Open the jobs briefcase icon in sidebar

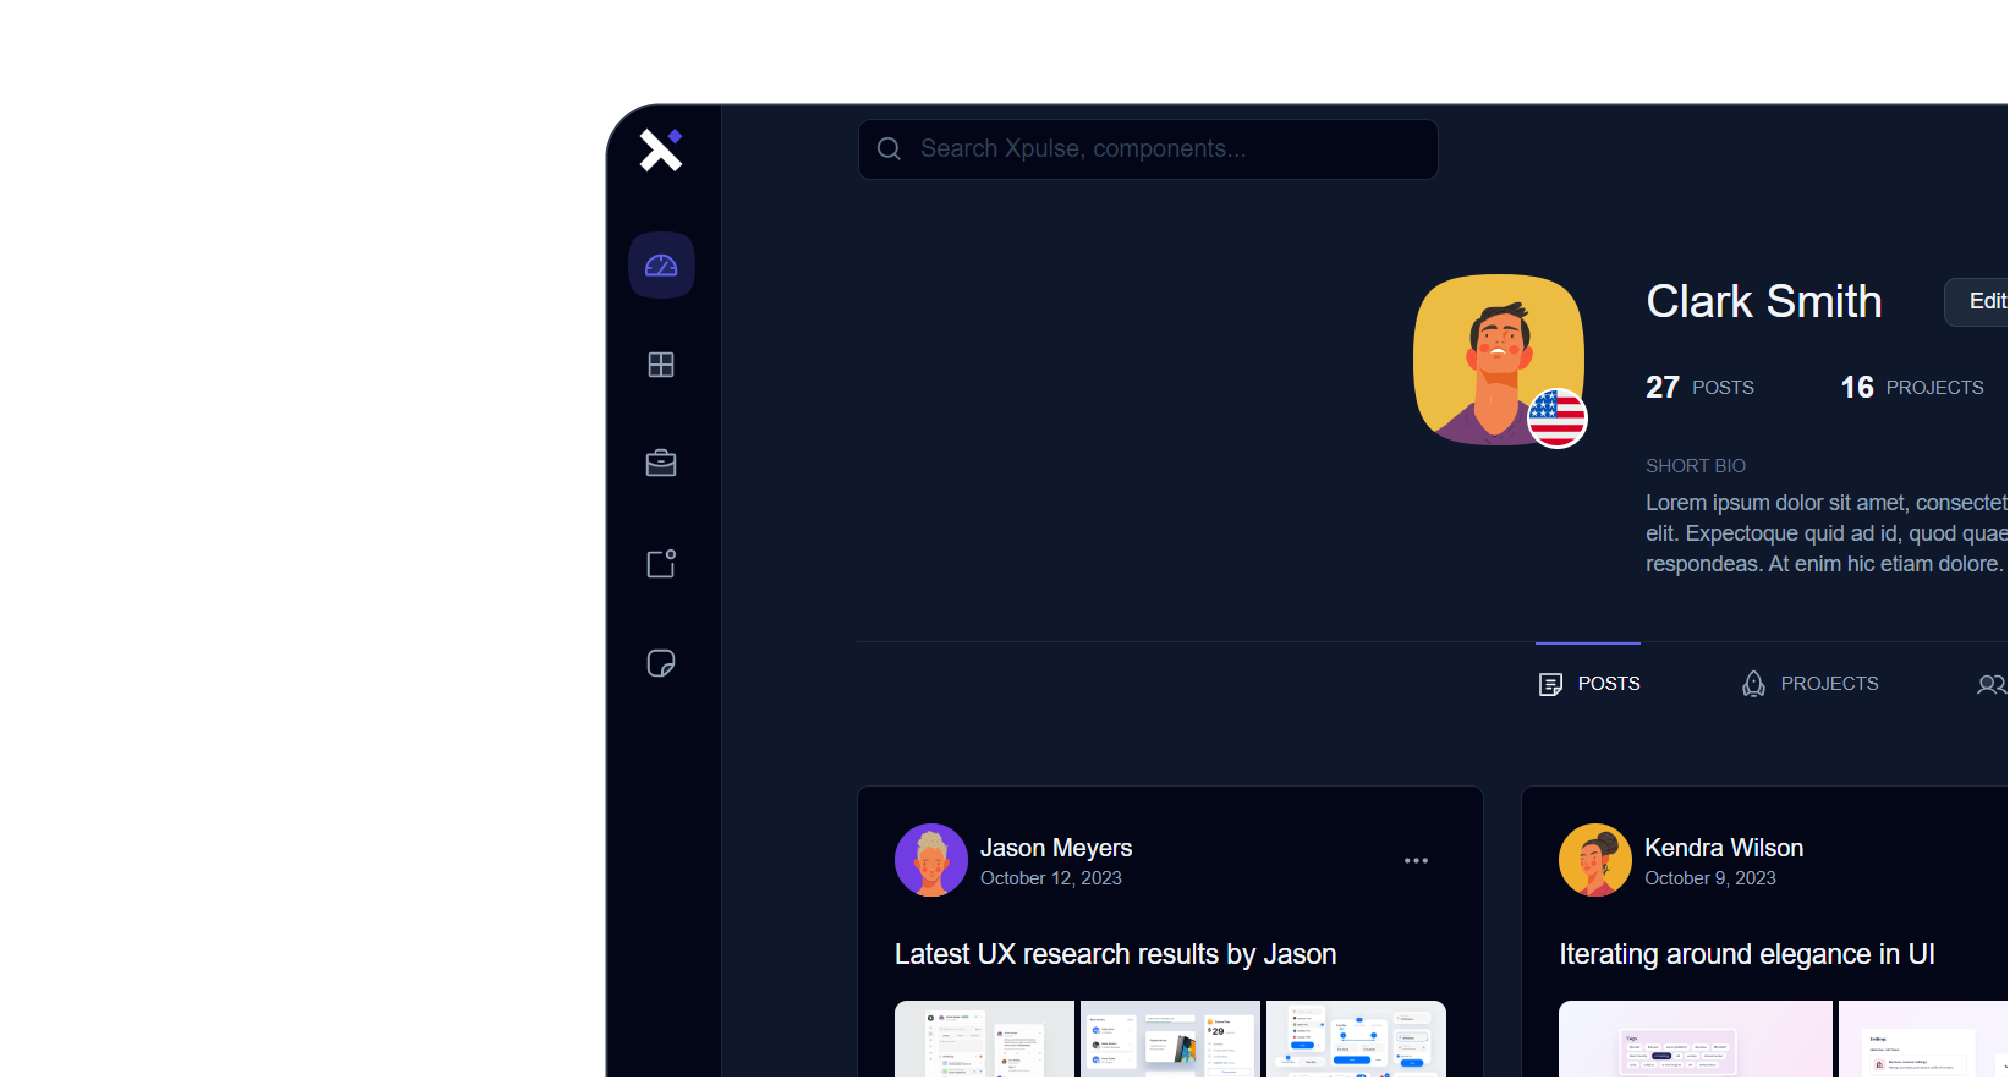(660, 463)
